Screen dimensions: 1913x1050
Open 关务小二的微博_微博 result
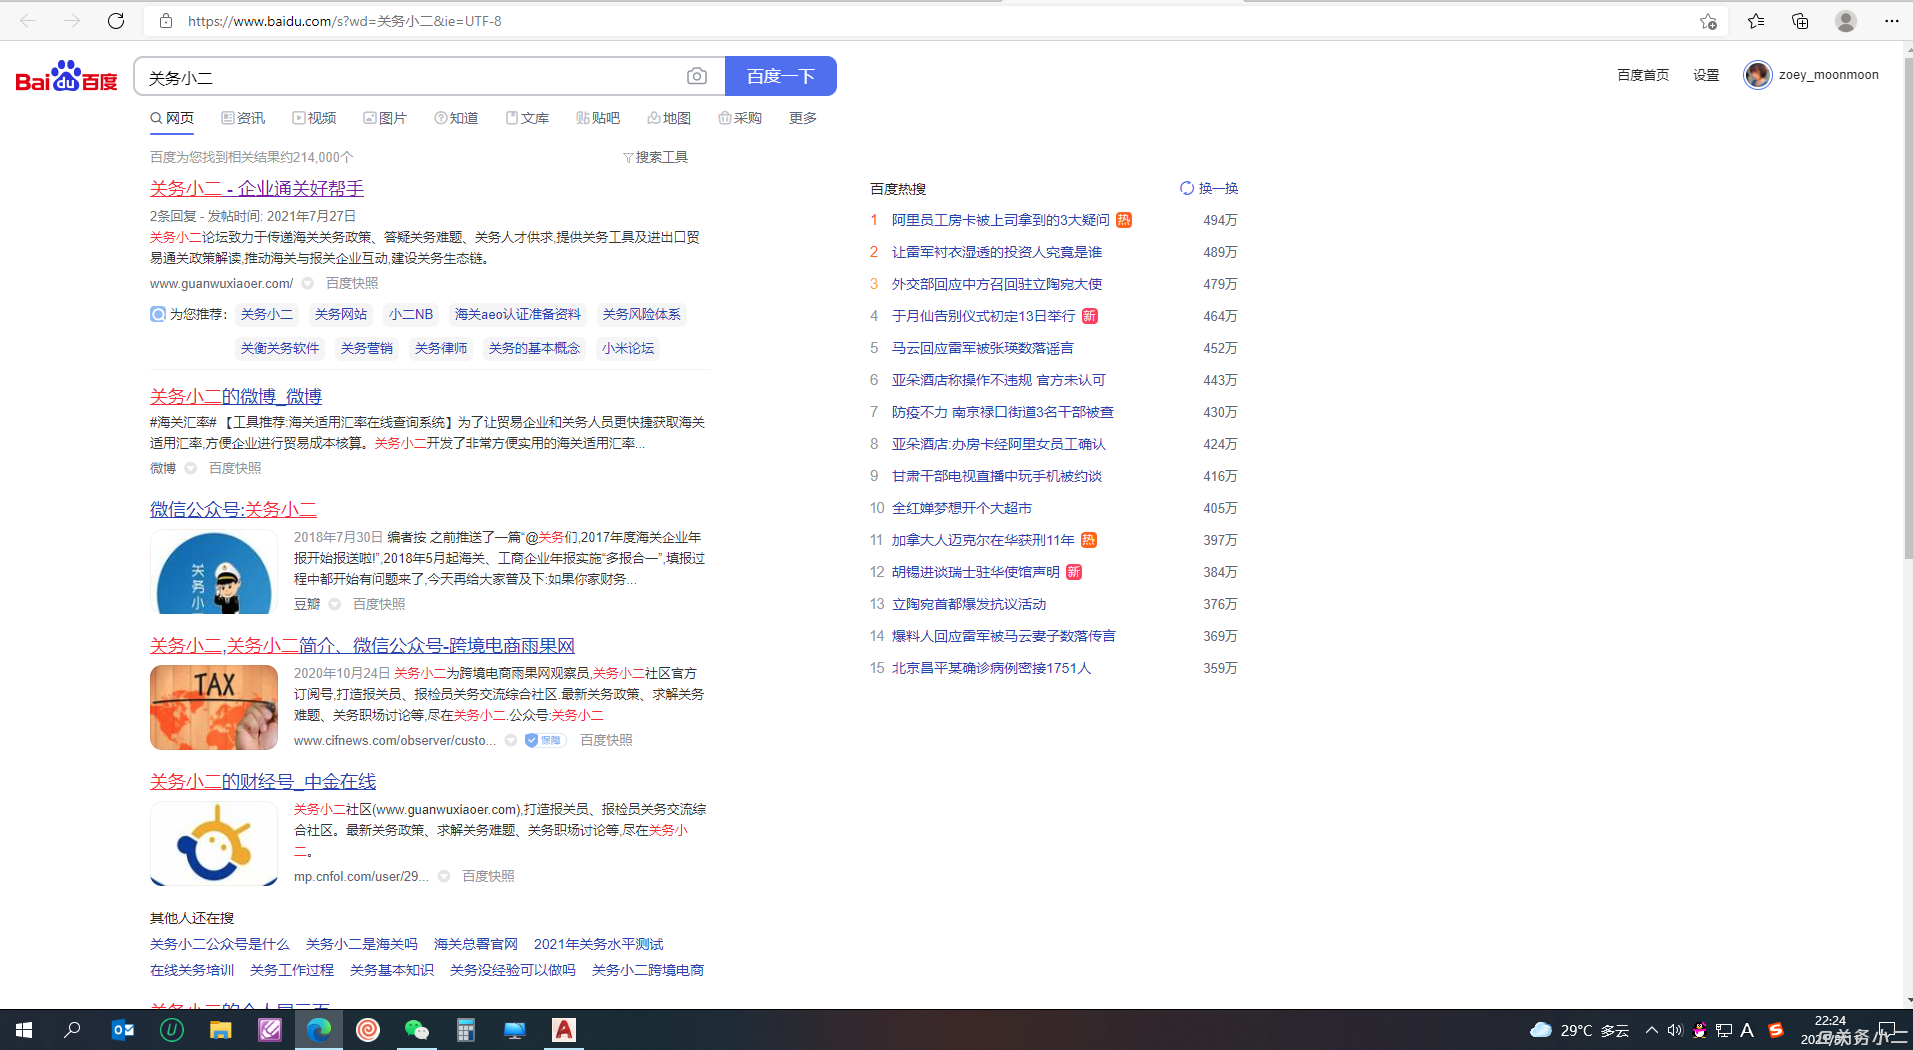pos(236,396)
